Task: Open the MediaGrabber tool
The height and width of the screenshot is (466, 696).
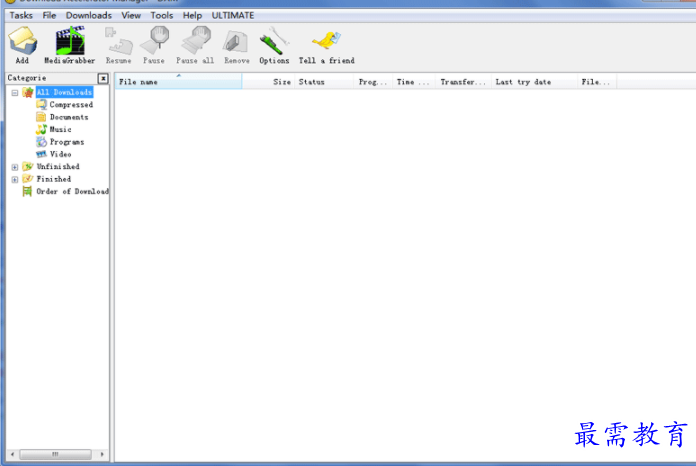Action: tap(70, 41)
